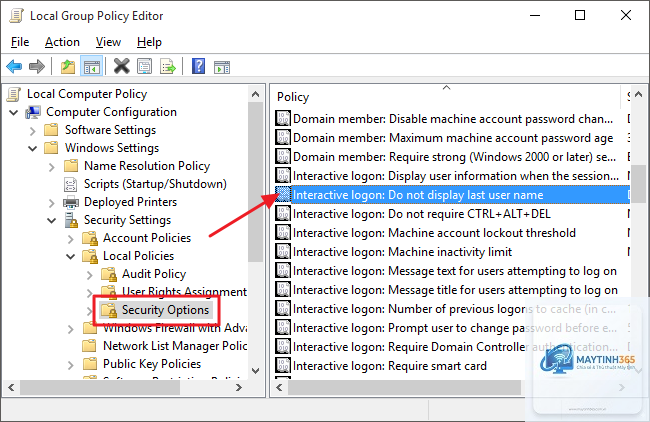Click policy list scroll up arrow
The width and height of the screenshot is (650, 422).
pyautogui.click(x=639, y=95)
